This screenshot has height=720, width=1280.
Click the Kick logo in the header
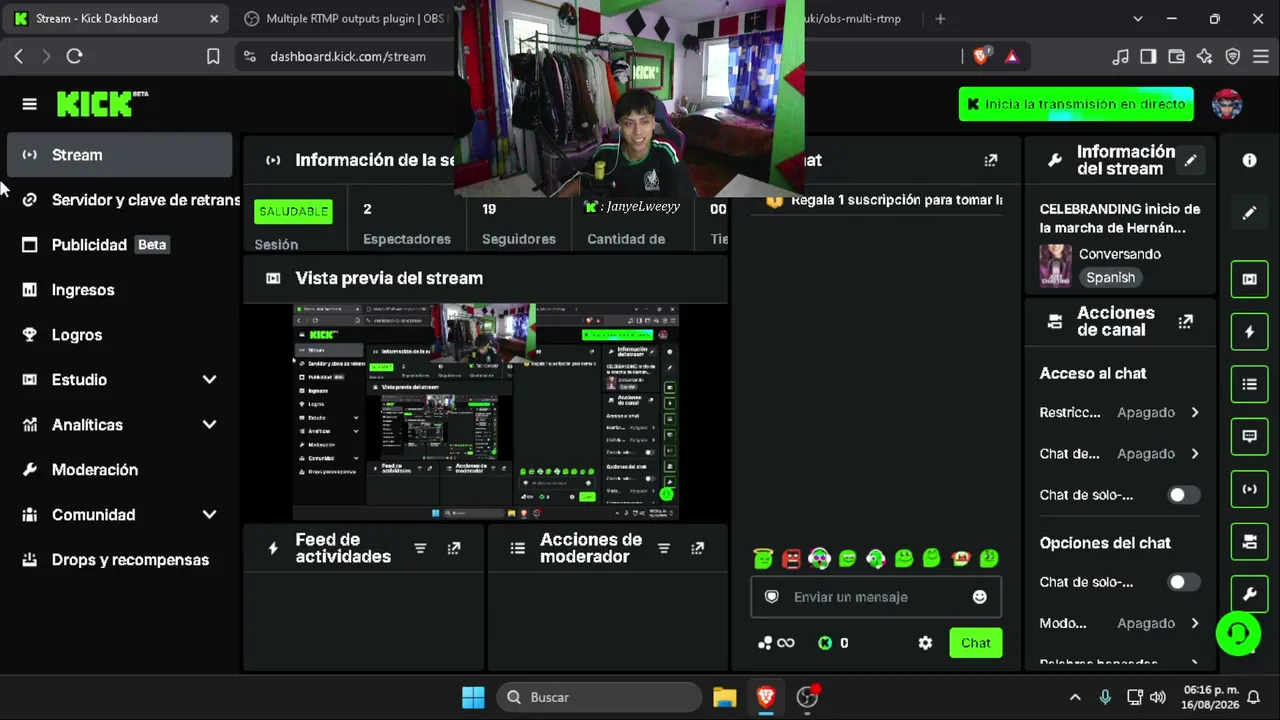102,104
